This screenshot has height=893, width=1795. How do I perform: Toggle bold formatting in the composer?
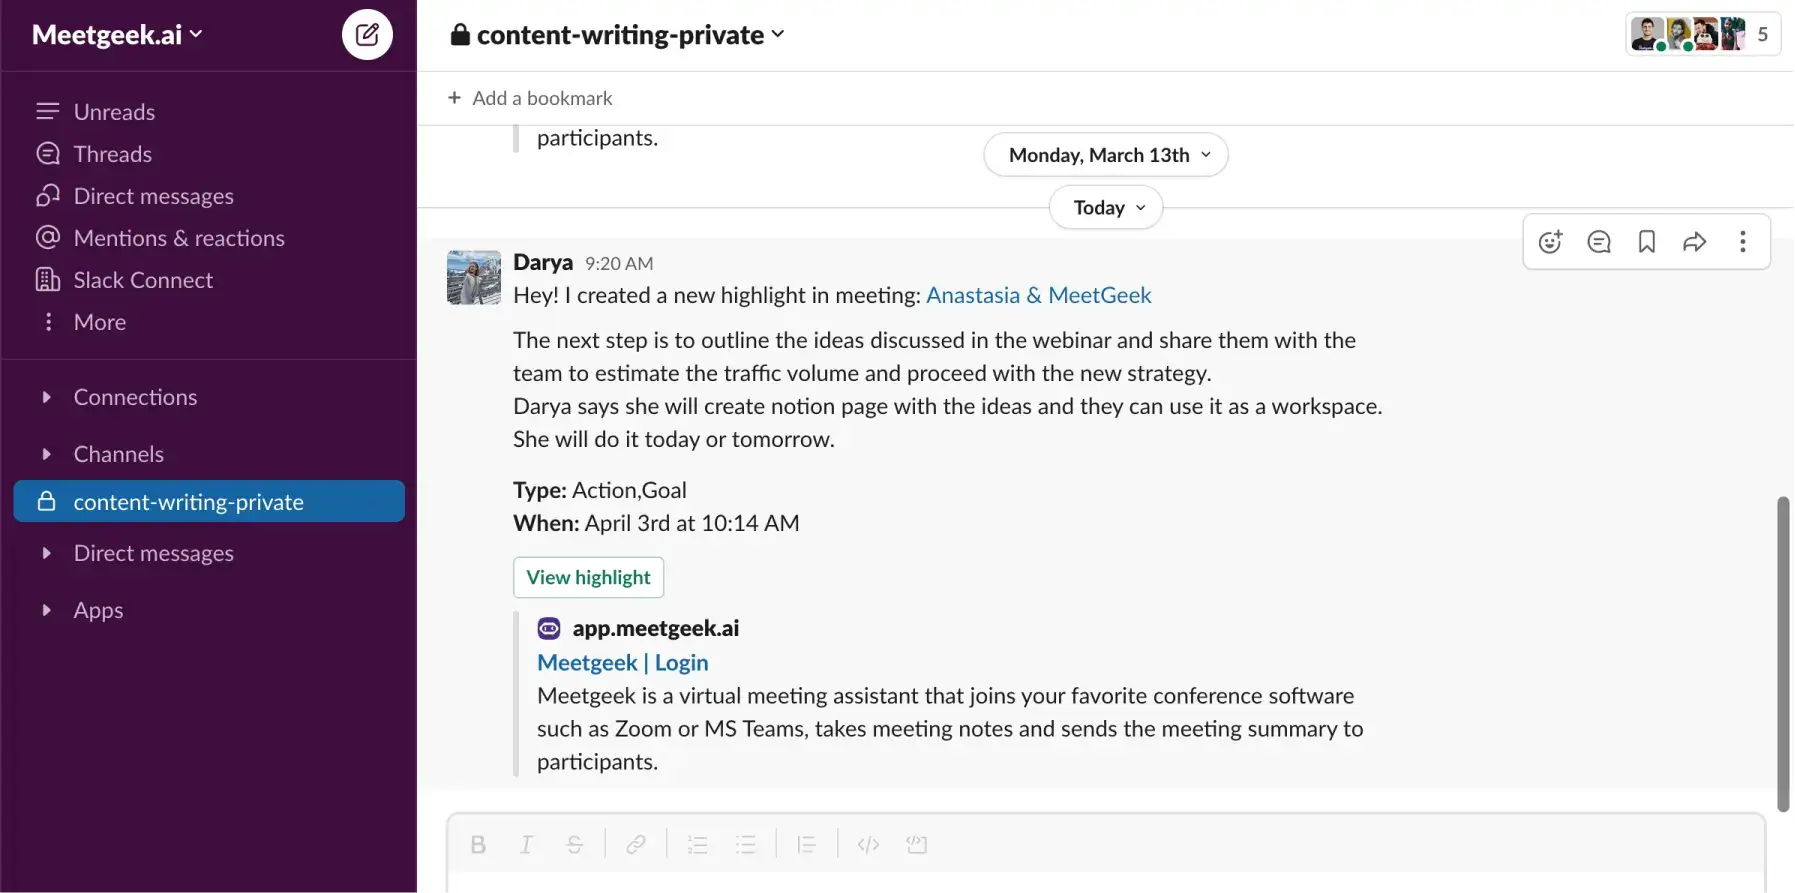[478, 844]
